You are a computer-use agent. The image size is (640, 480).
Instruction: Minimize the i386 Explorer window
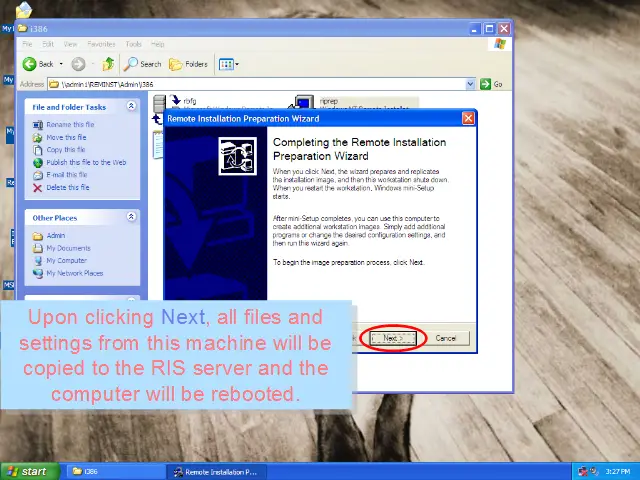coord(474,29)
